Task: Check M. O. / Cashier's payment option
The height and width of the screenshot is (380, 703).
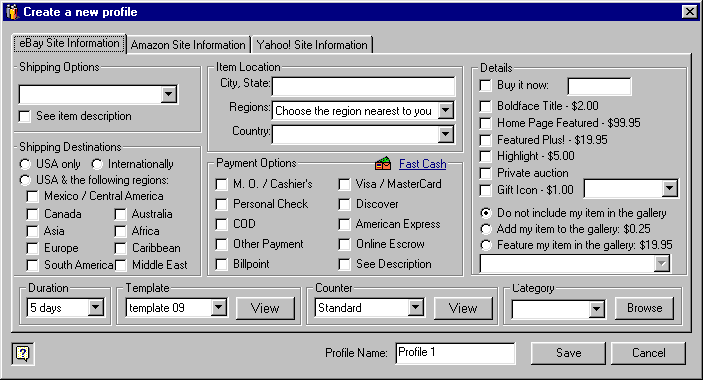Action: [x=221, y=185]
